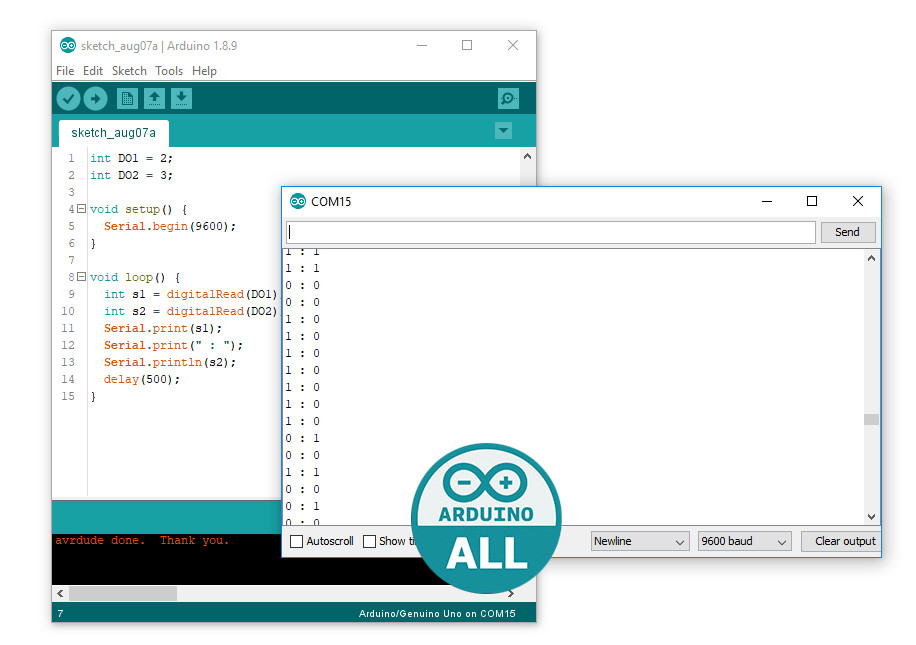Click the Send button in COM15
Screen dimensions: 916x645
click(x=848, y=232)
